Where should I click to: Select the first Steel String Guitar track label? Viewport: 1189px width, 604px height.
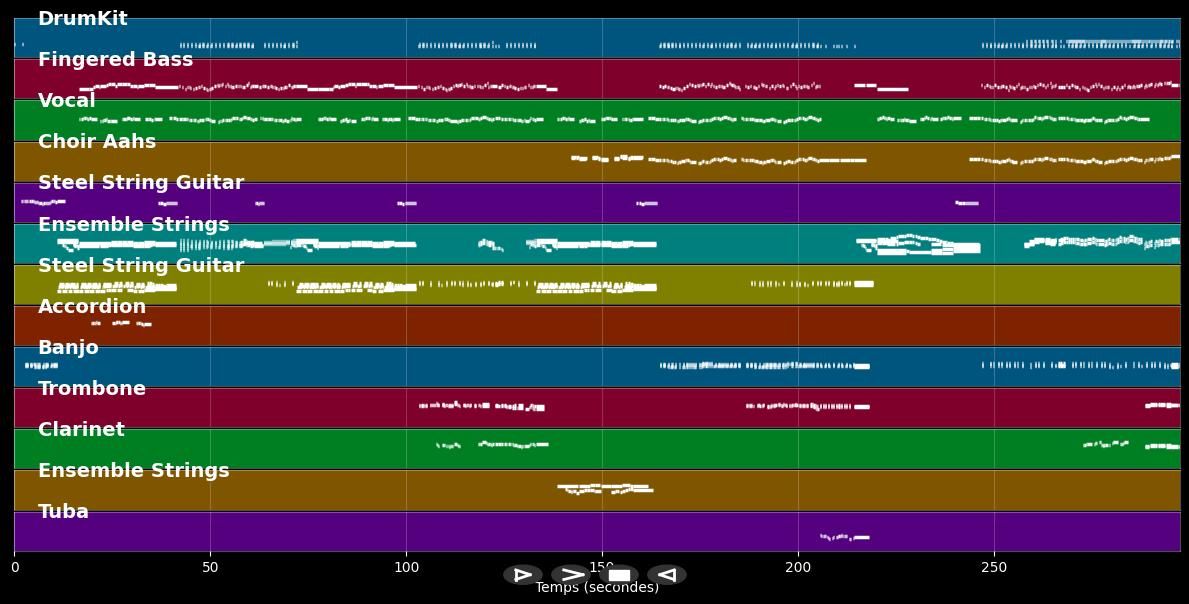141,182
